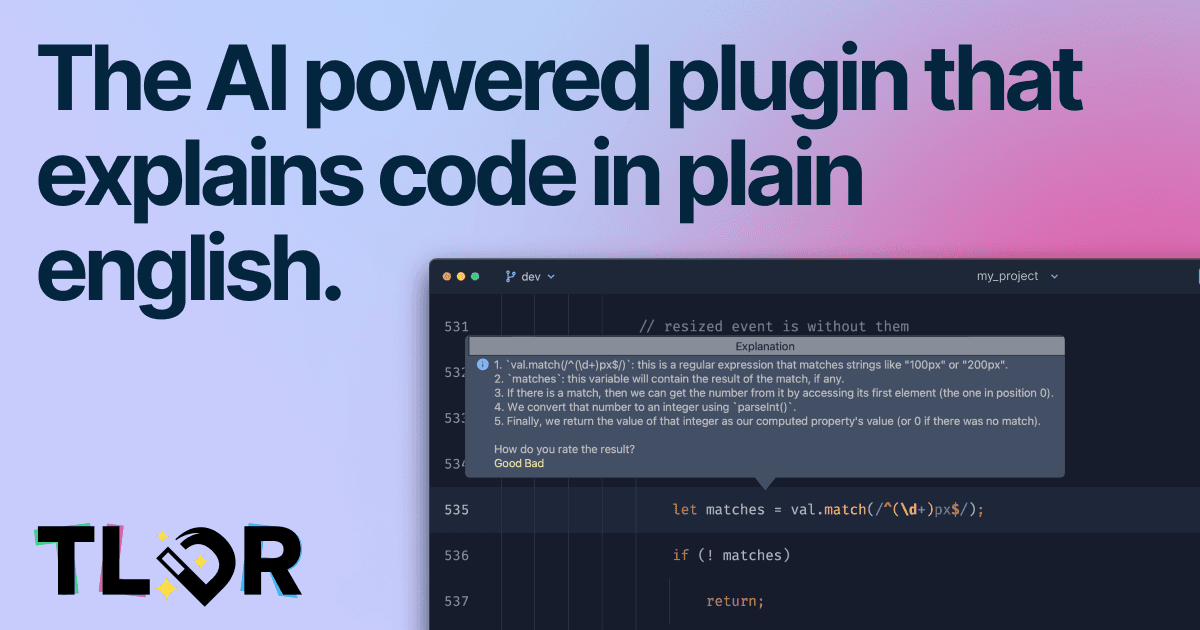Click line number 531 in gutter
1200x630 pixels.
point(456,326)
